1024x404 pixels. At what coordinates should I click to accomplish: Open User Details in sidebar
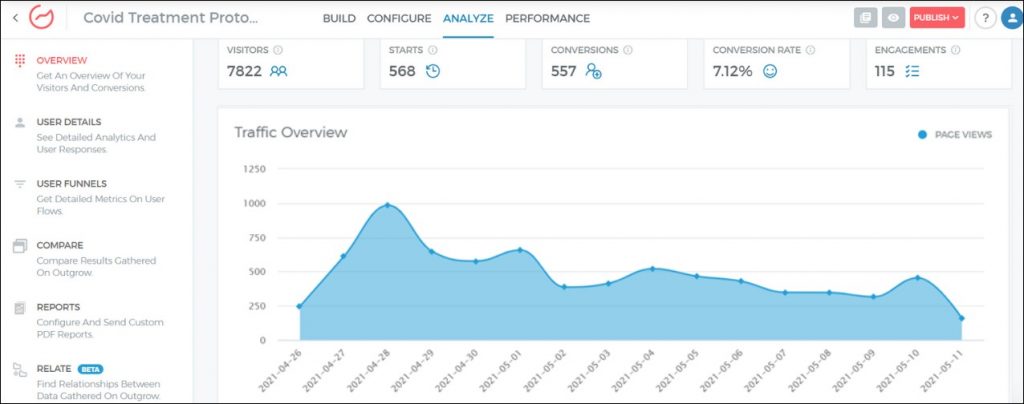tap(68, 122)
